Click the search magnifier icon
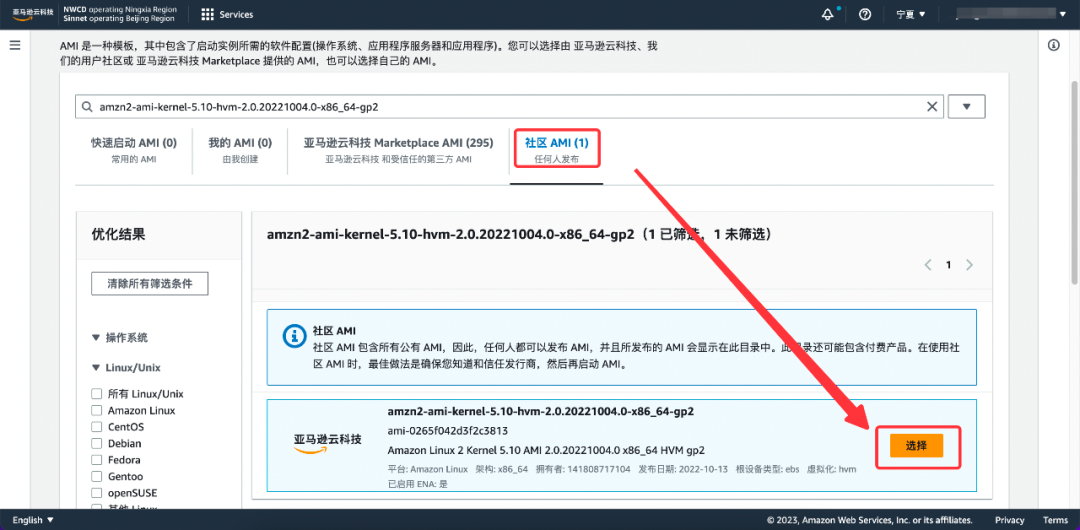The height and width of the screenshot is (530, 1080). pyautogui.click(x=87, y=107)
